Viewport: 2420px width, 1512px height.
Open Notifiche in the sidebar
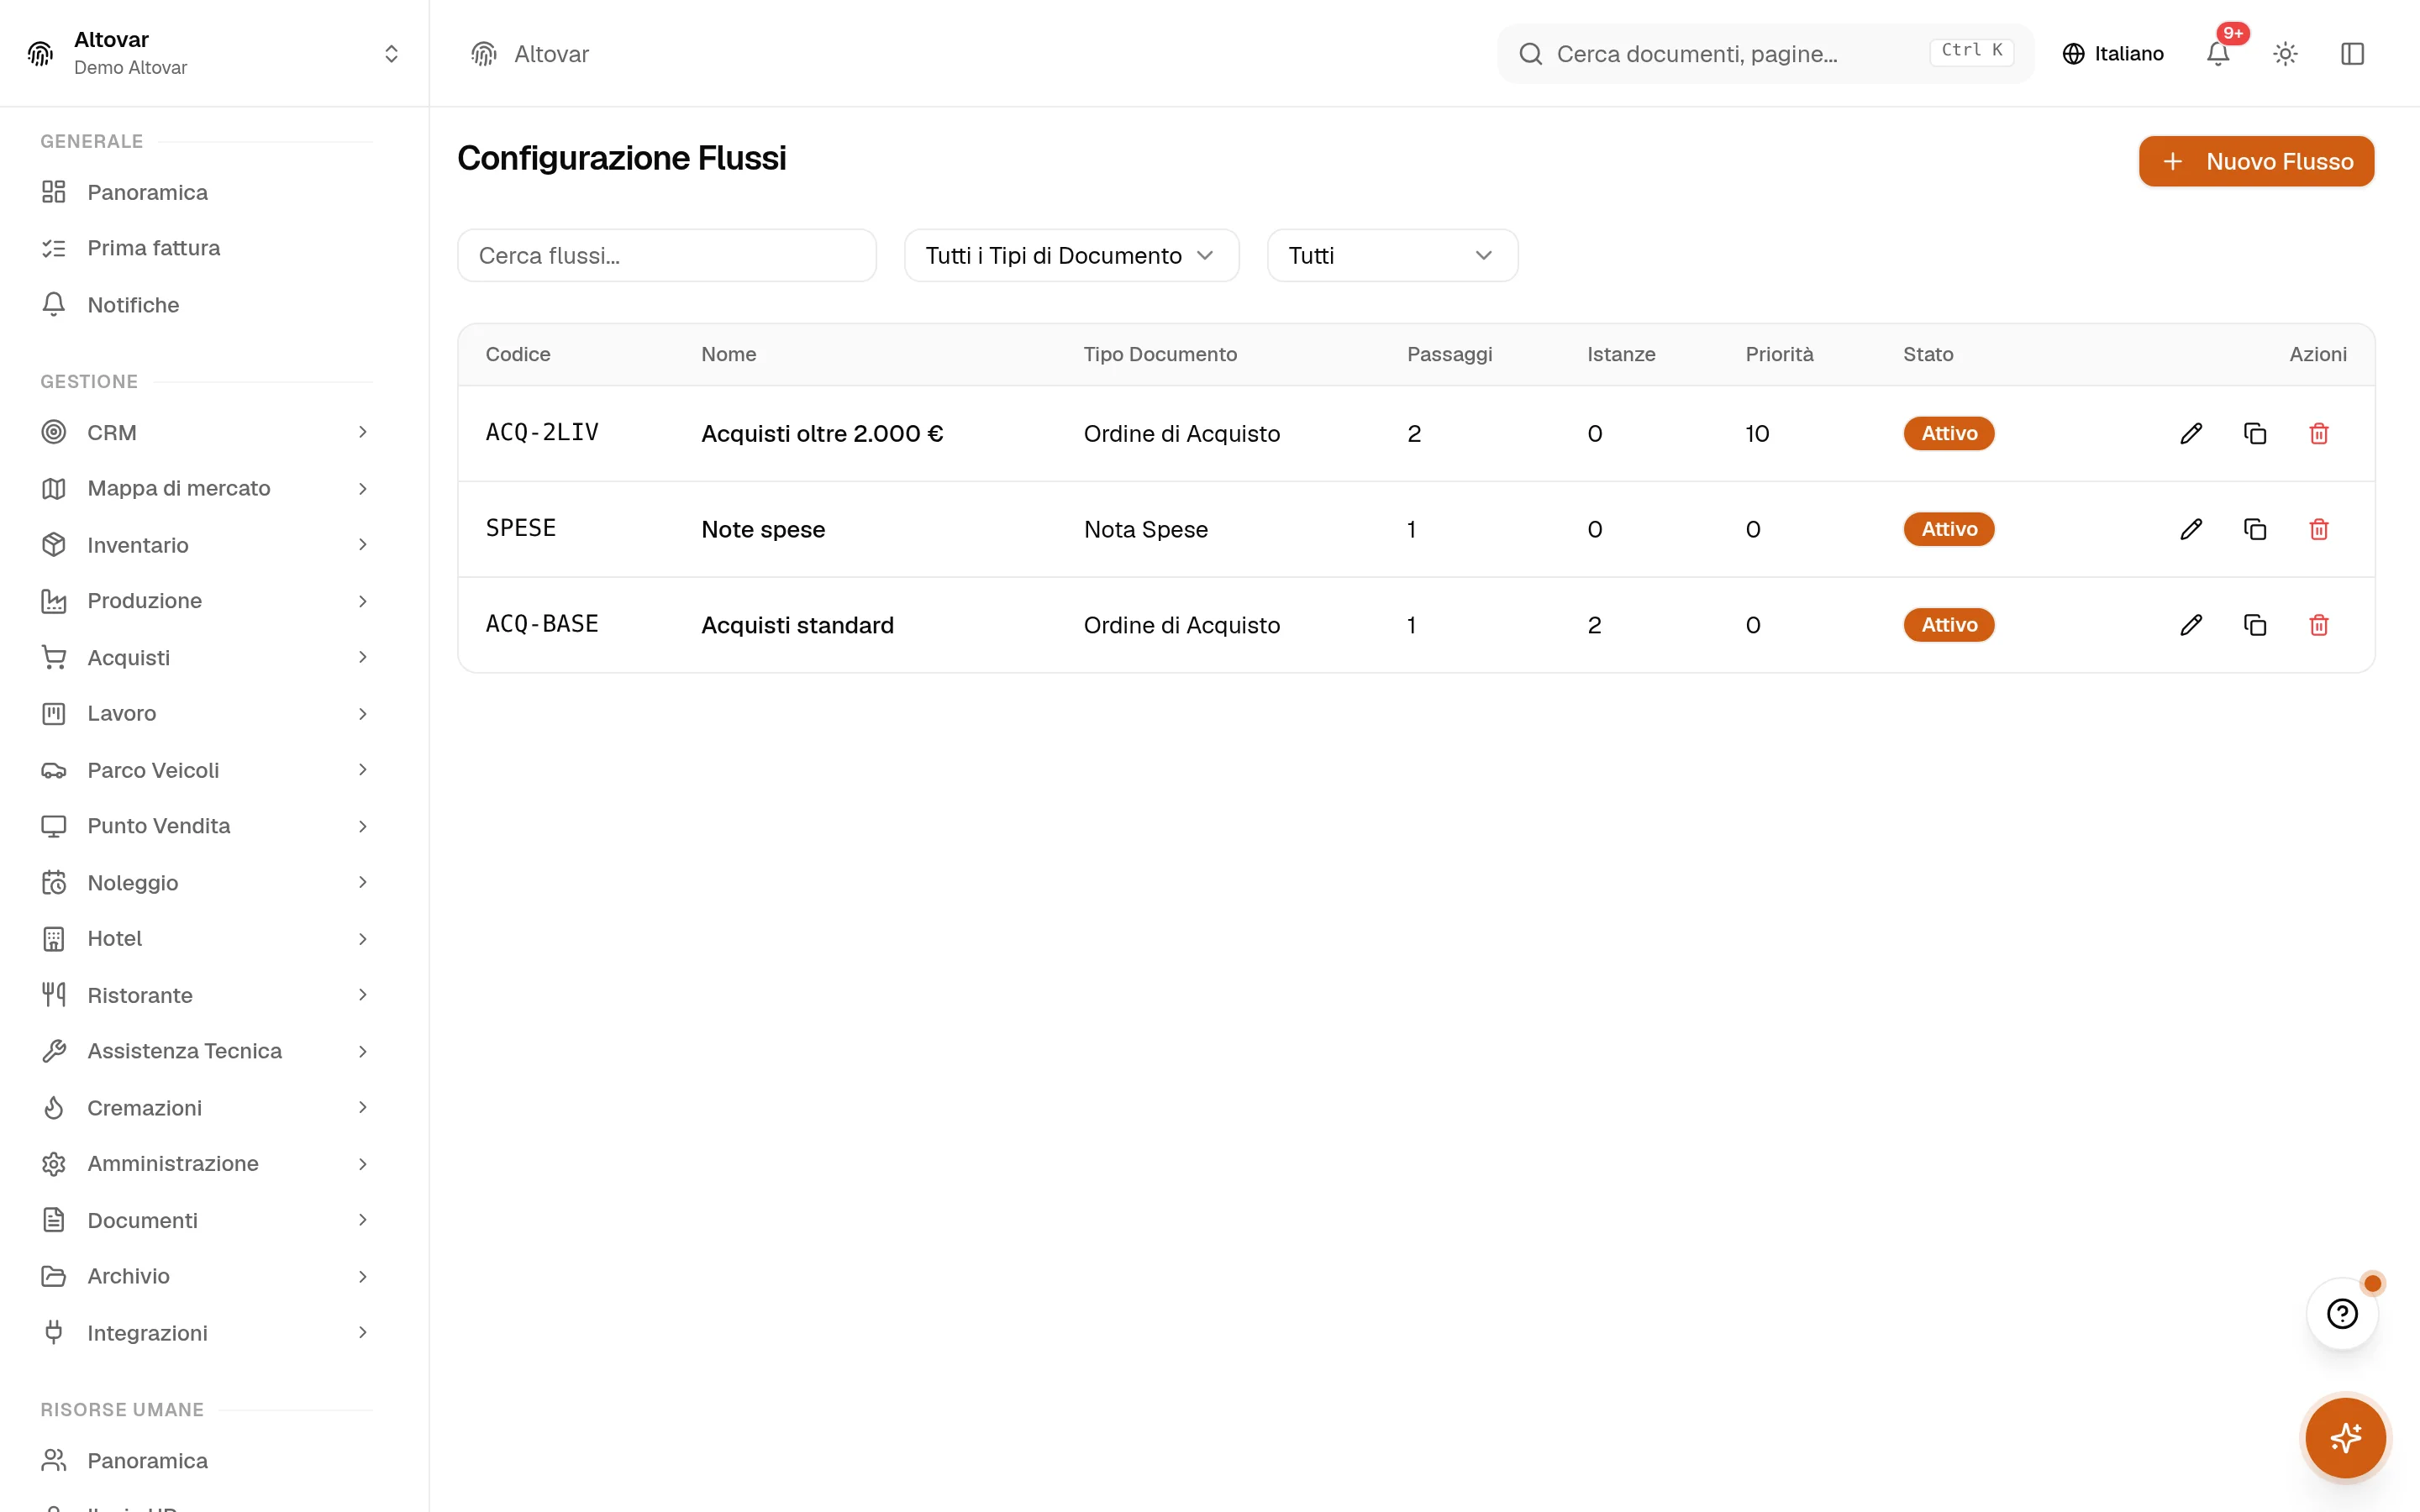pyautogui.click(x=205, y=305)
